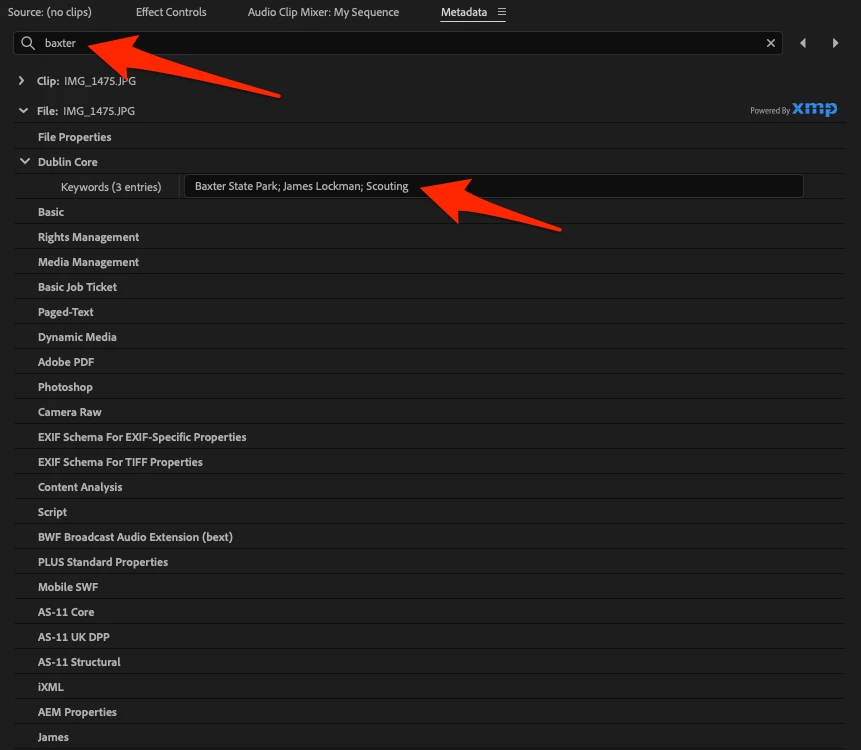This screenshot has height=750, width=861.
Task: Open the Effect Controls tab
Action: 171,12
